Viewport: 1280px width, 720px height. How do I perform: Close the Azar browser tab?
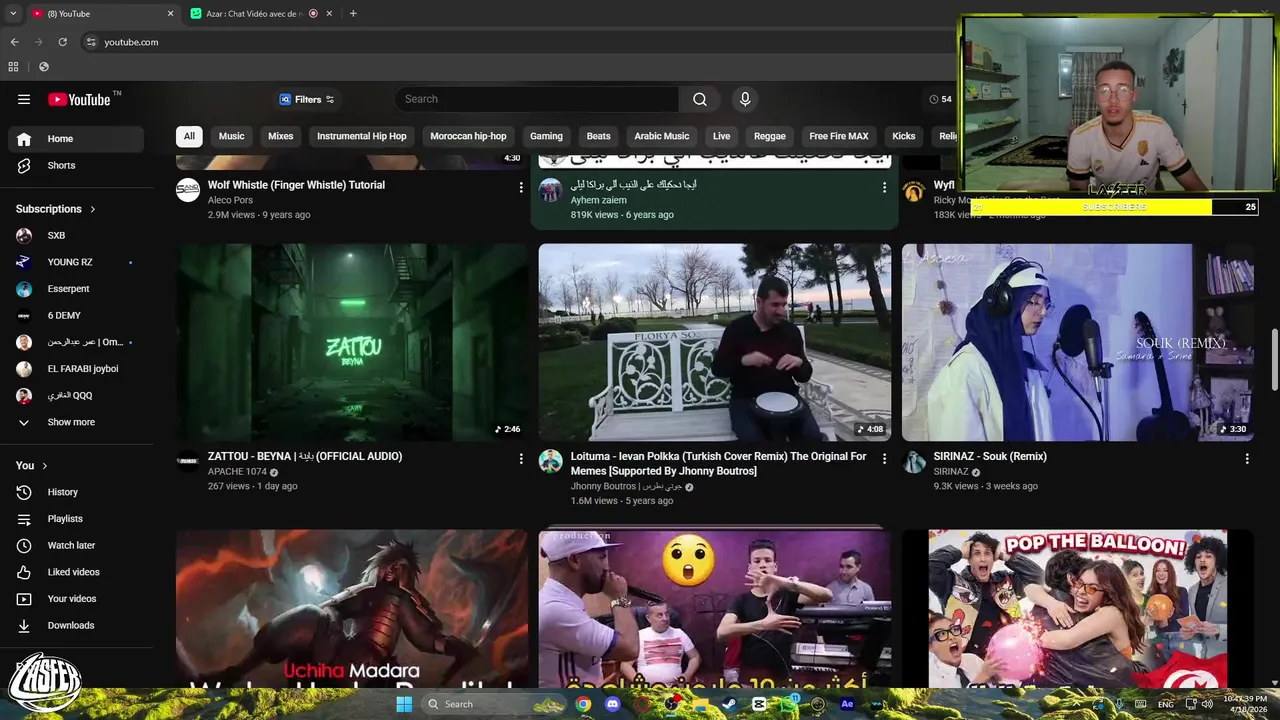pos(330,14)
